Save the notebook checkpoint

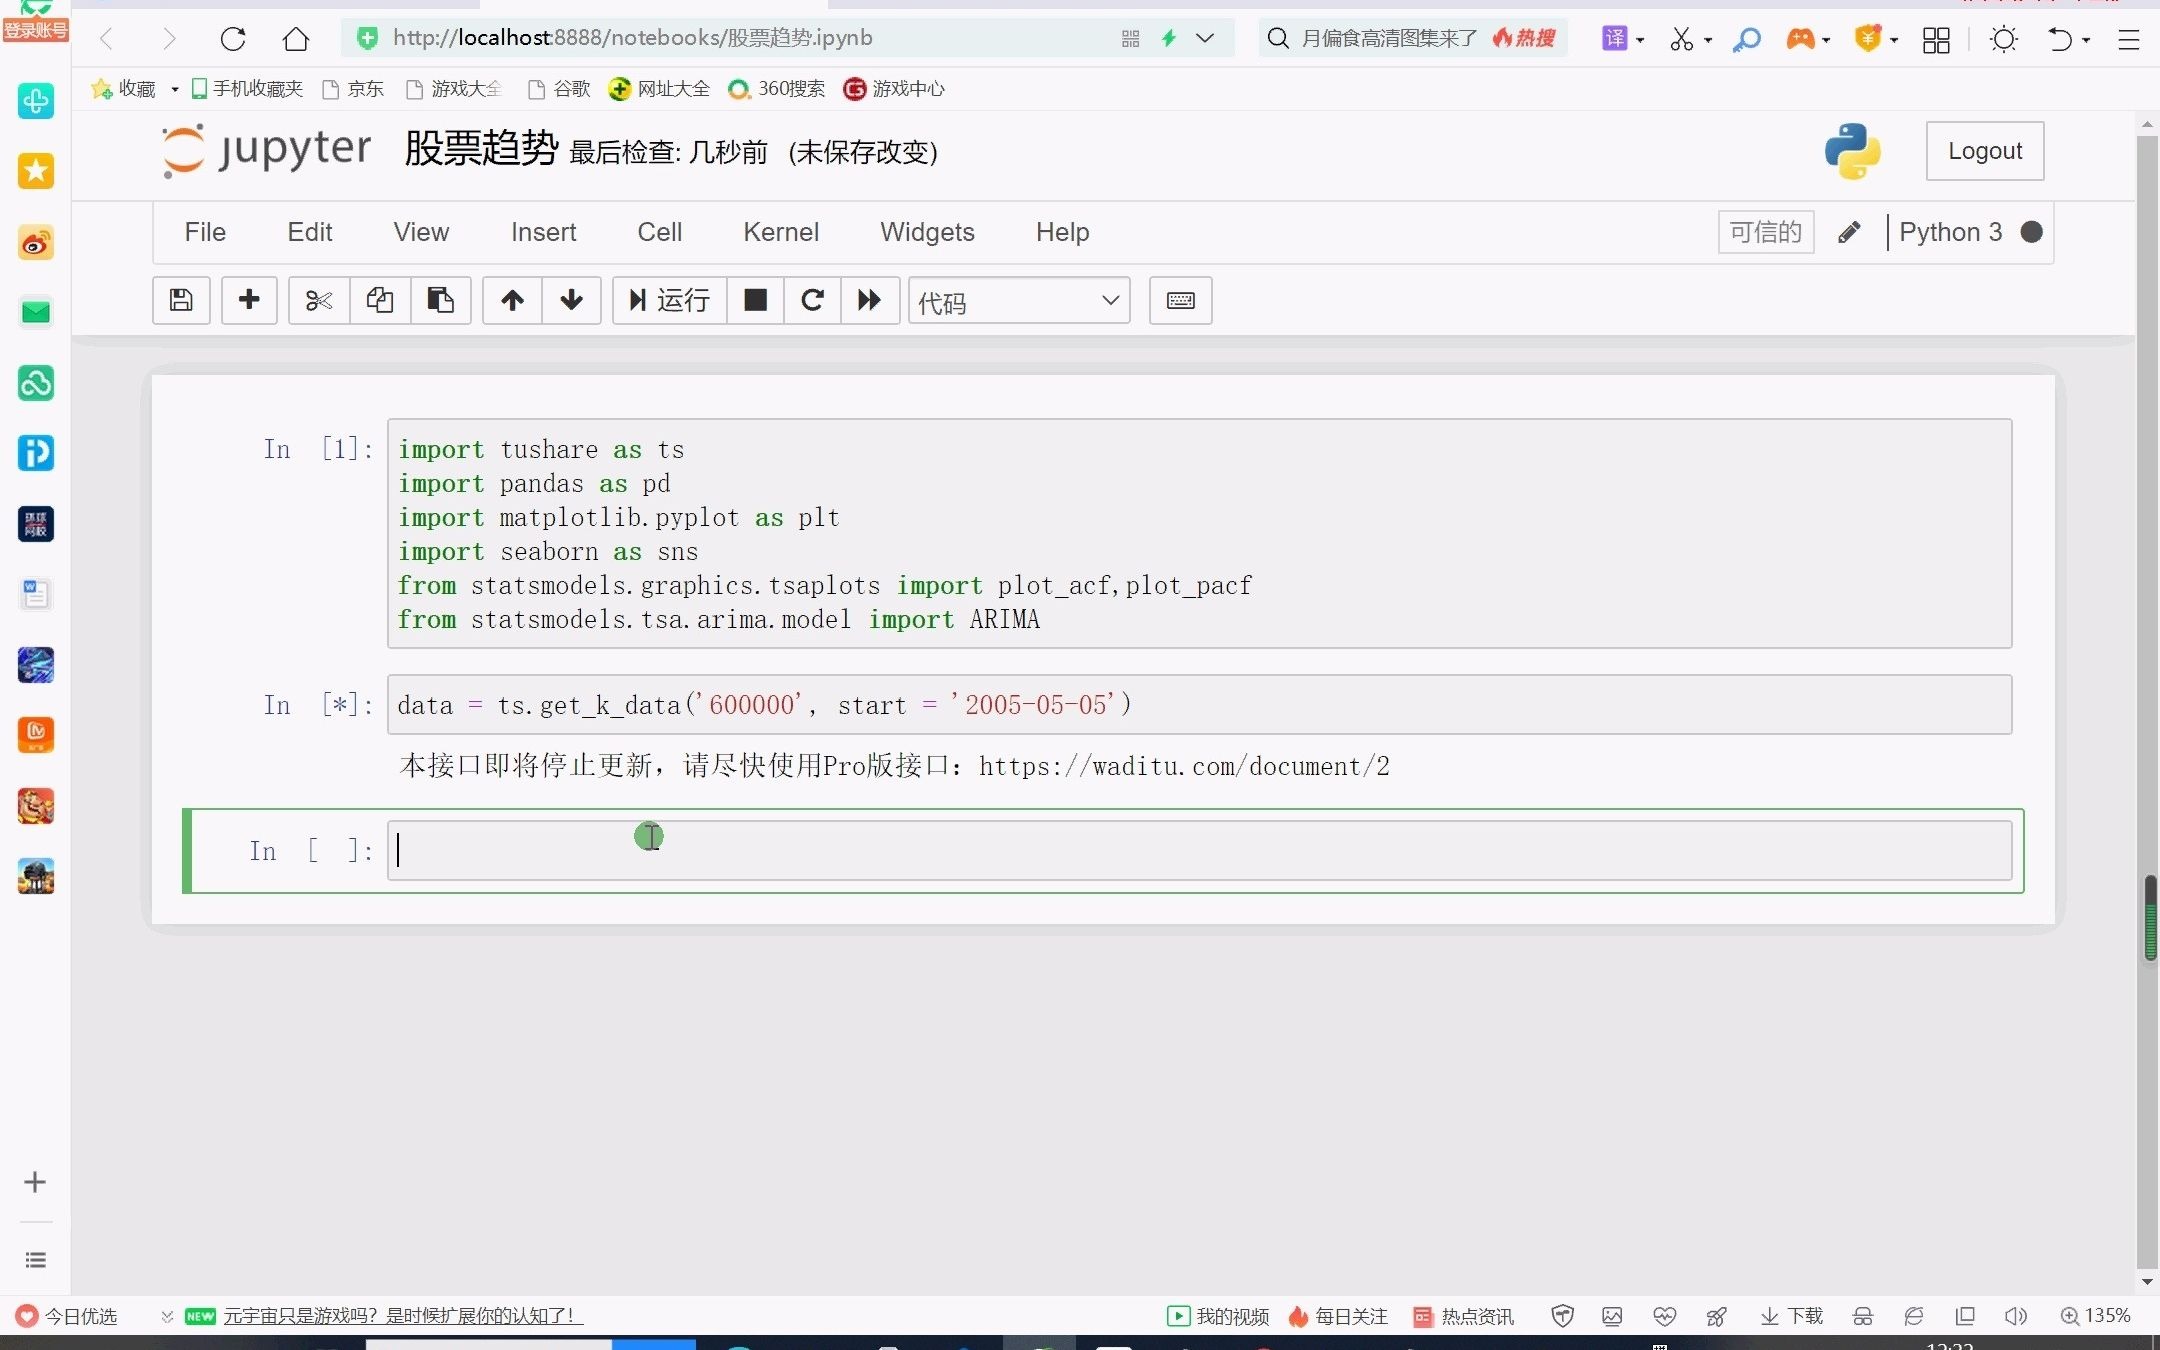pyautogui.click(x=181, y=301)
